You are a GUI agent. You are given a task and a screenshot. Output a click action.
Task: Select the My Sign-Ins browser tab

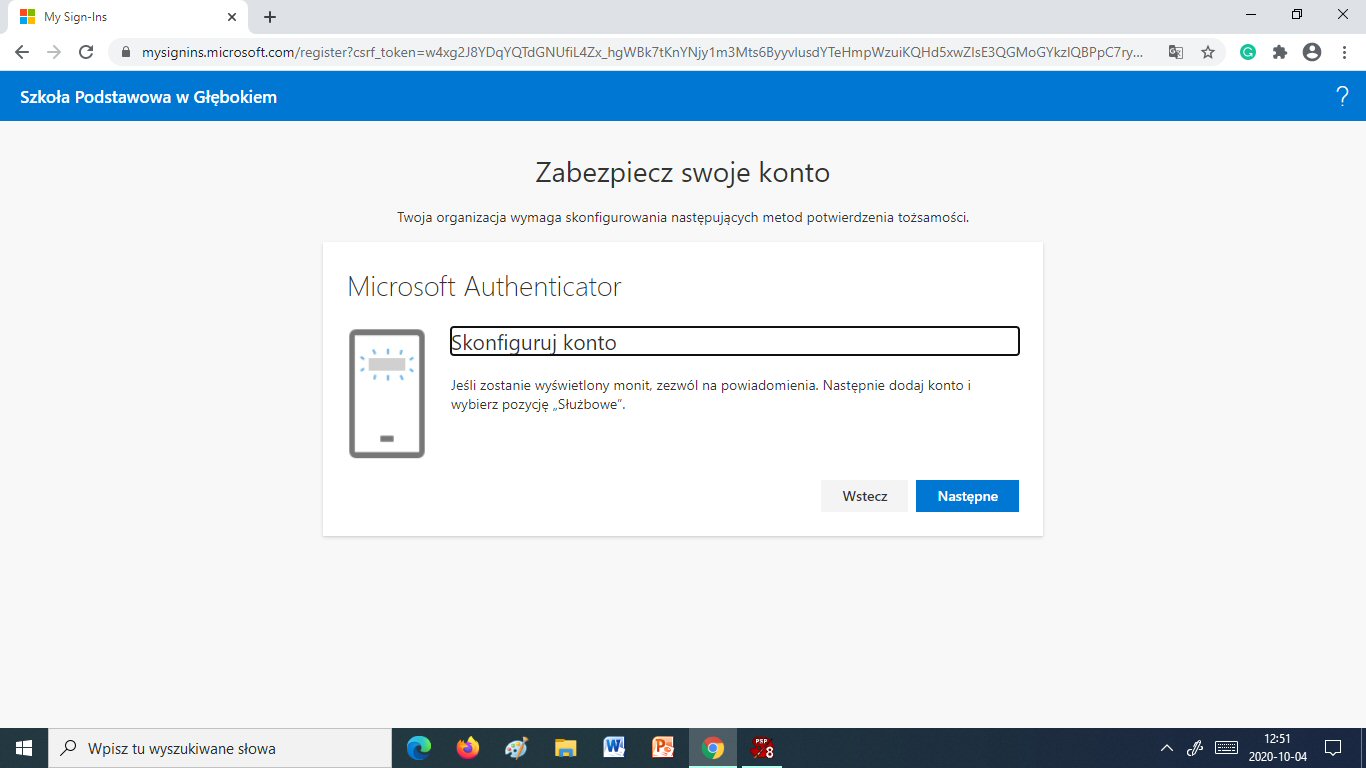pyautogui.click(x=120, y=17)
